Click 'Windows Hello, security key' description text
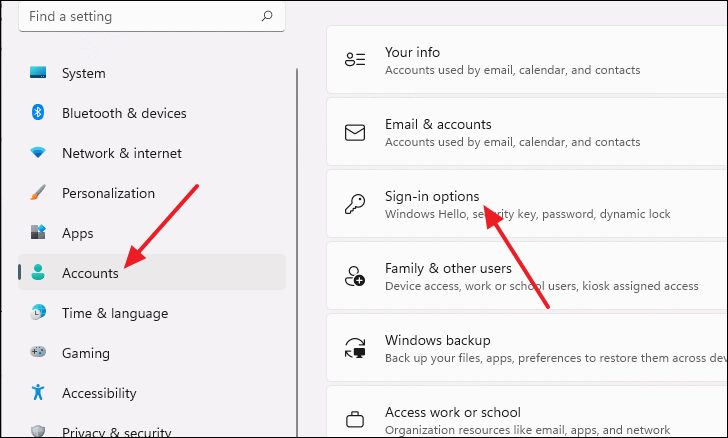This screenshot has width=728, height=438. pos(527,214)
